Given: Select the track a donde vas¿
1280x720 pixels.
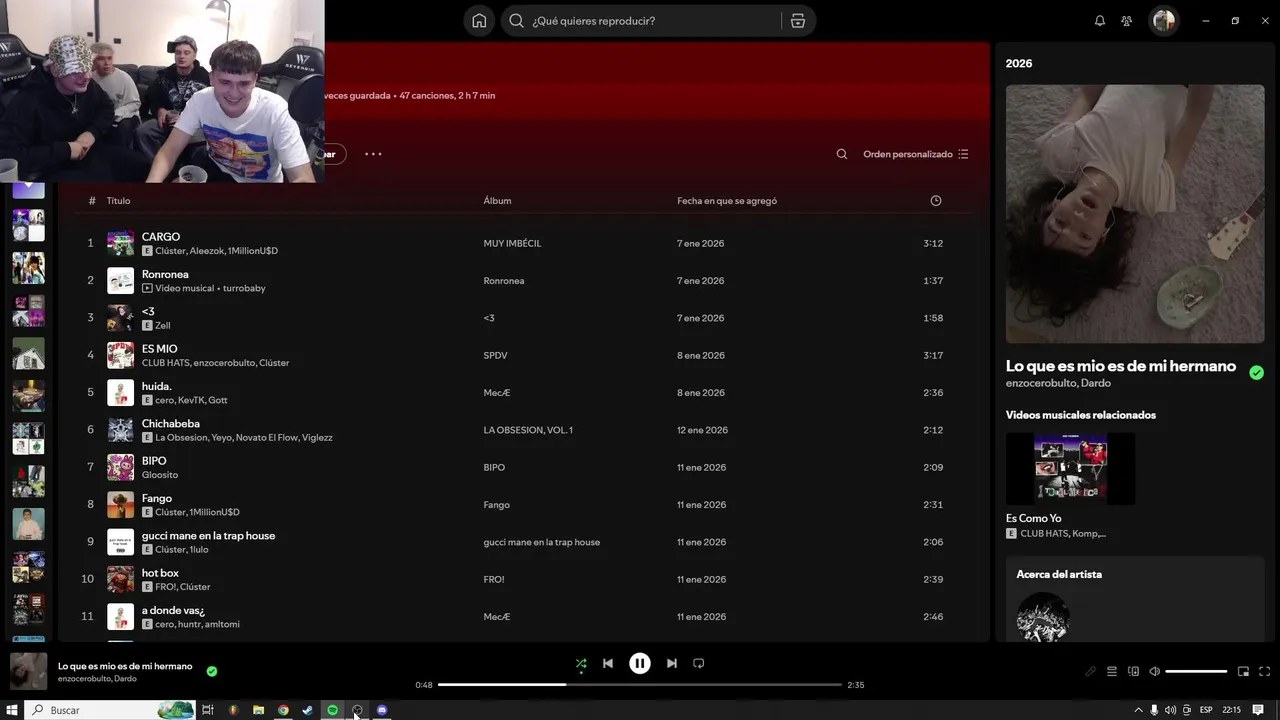Looking at the screenshot, I should click(173, 610).
